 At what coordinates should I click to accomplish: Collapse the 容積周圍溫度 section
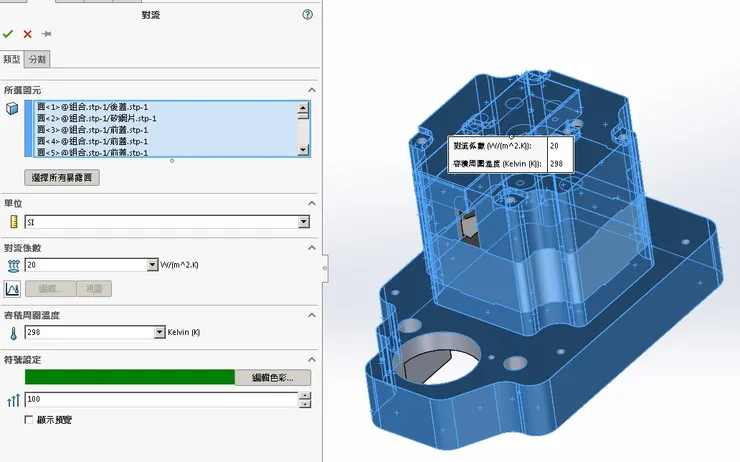pos(311,315)
